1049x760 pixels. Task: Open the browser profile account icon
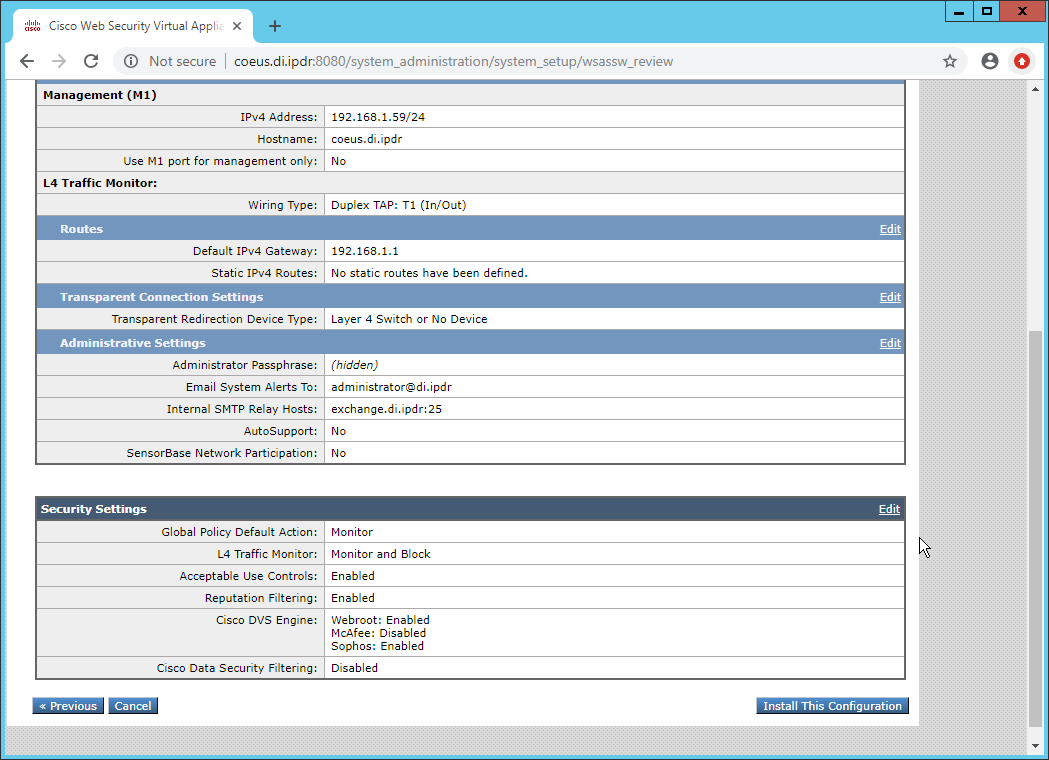click(989, 62)
